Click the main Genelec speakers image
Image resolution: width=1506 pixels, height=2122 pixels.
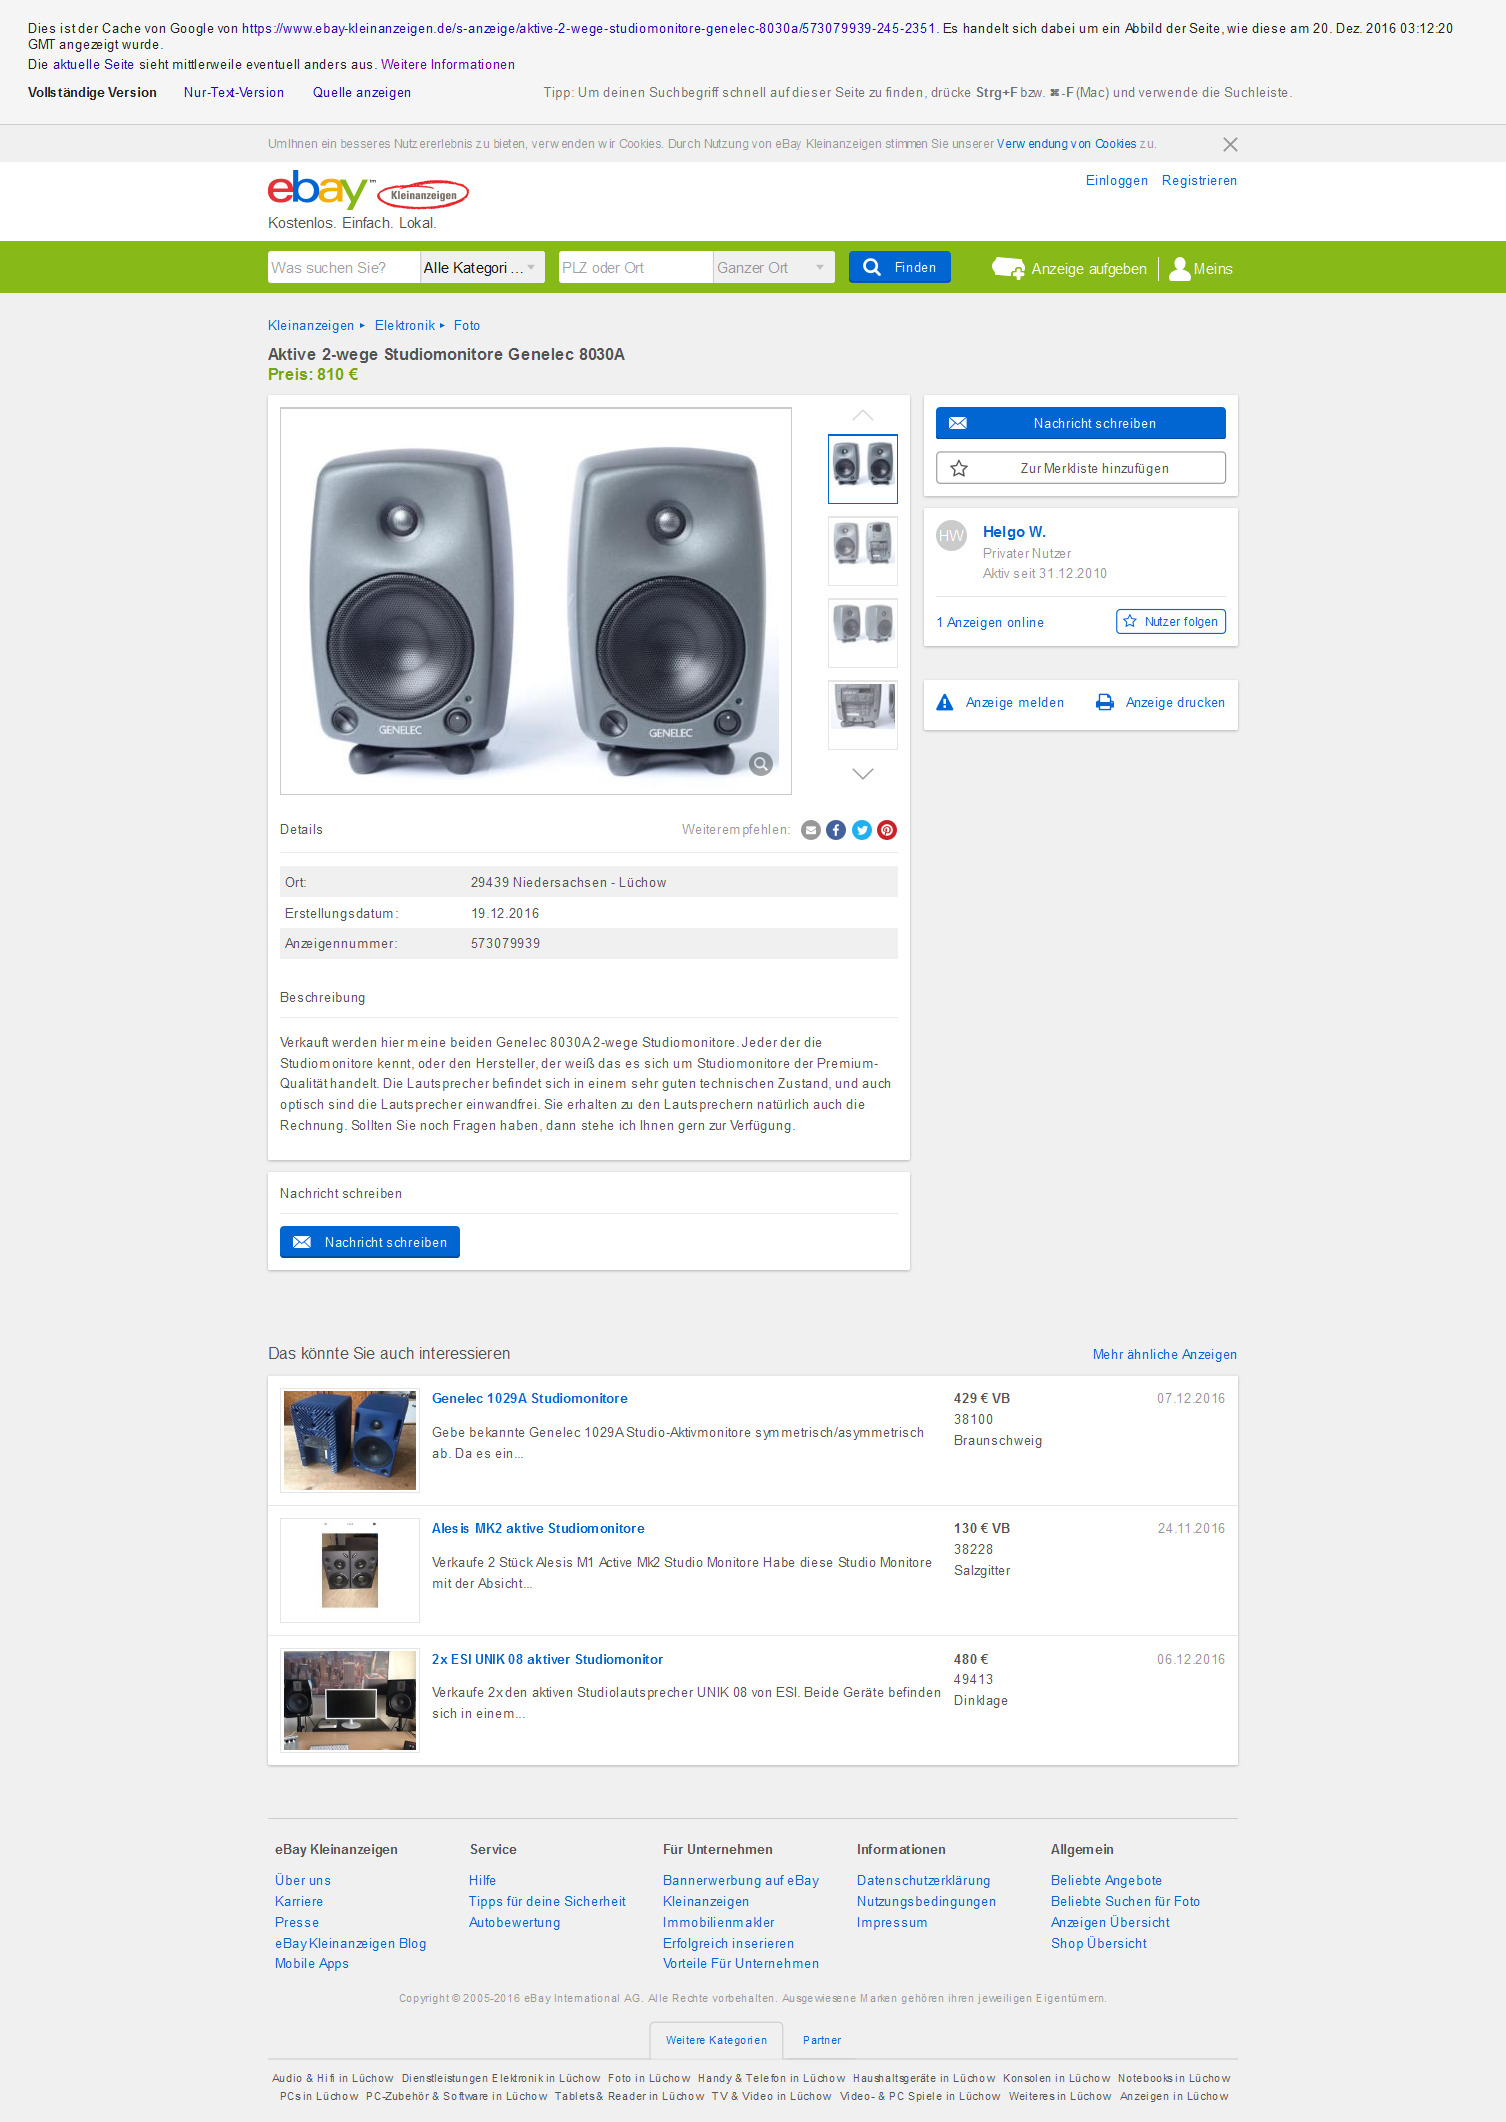536,601
